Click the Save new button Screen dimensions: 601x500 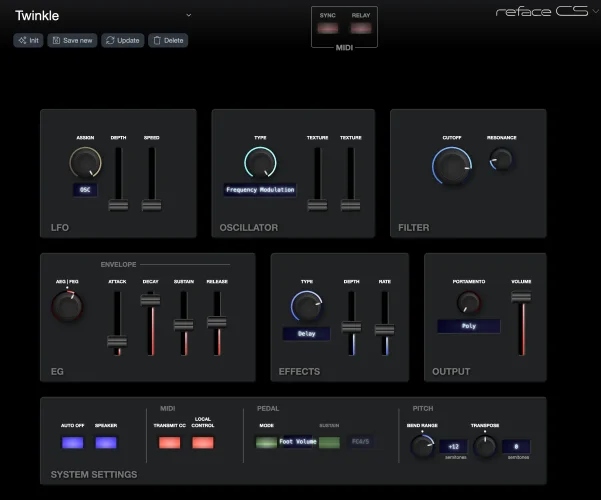coord(72,40)
